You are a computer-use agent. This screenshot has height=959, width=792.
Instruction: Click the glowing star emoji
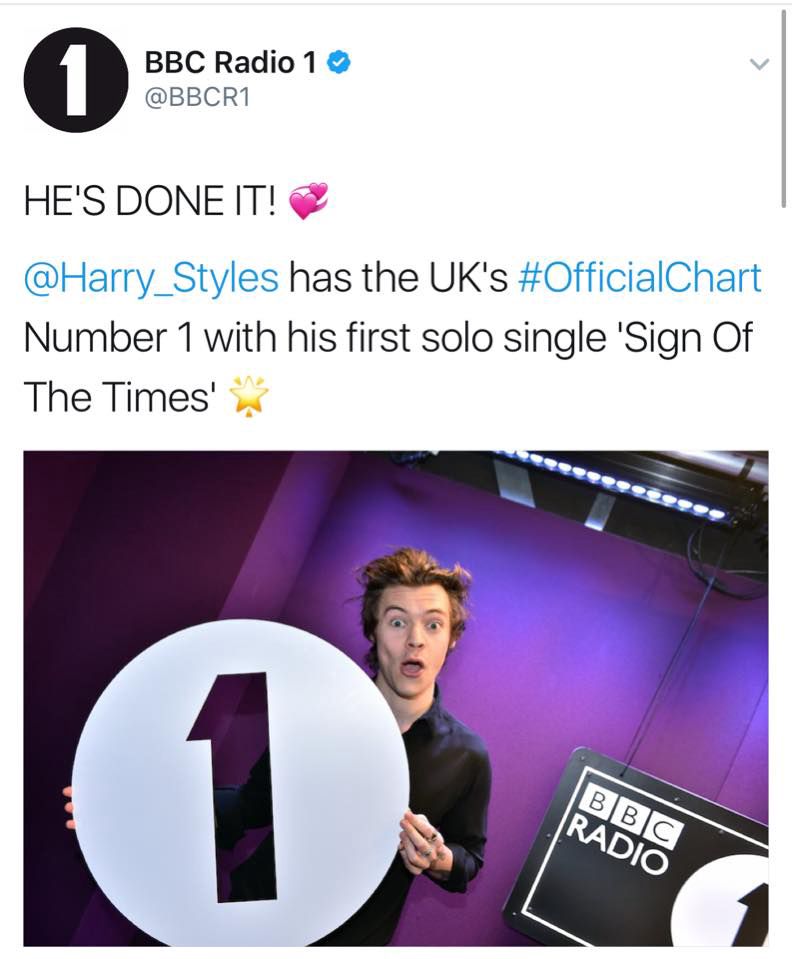pos(248,397)
